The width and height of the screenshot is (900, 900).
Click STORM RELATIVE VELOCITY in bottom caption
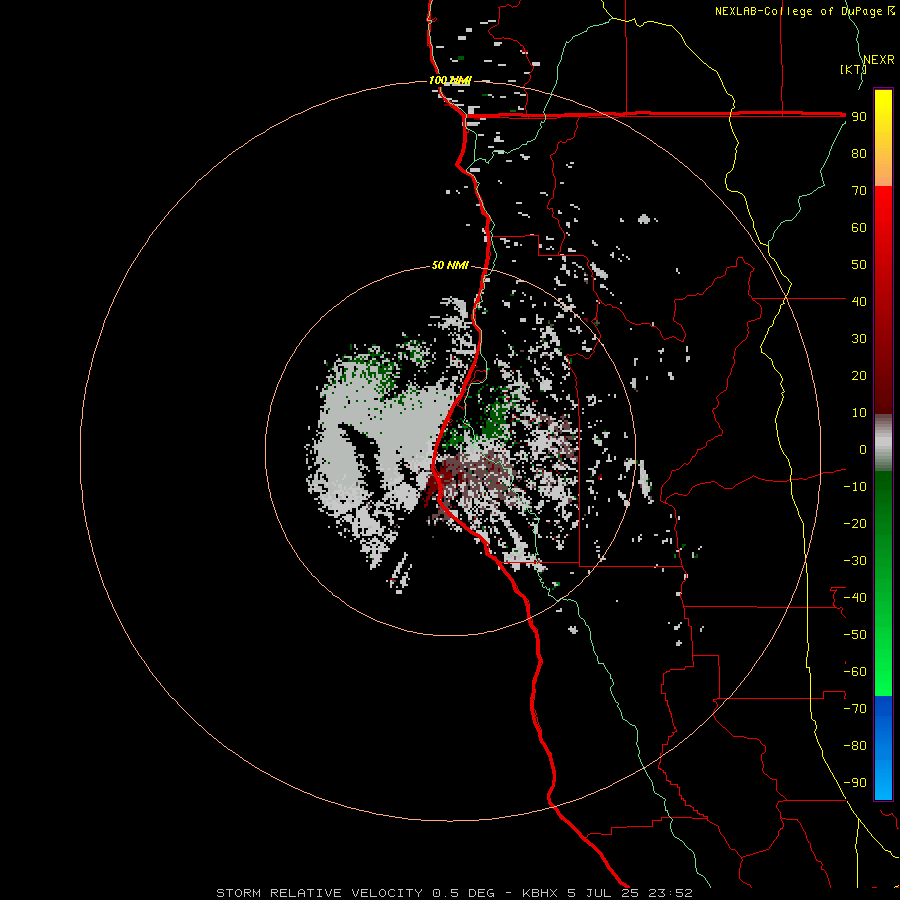coord(319,893)
